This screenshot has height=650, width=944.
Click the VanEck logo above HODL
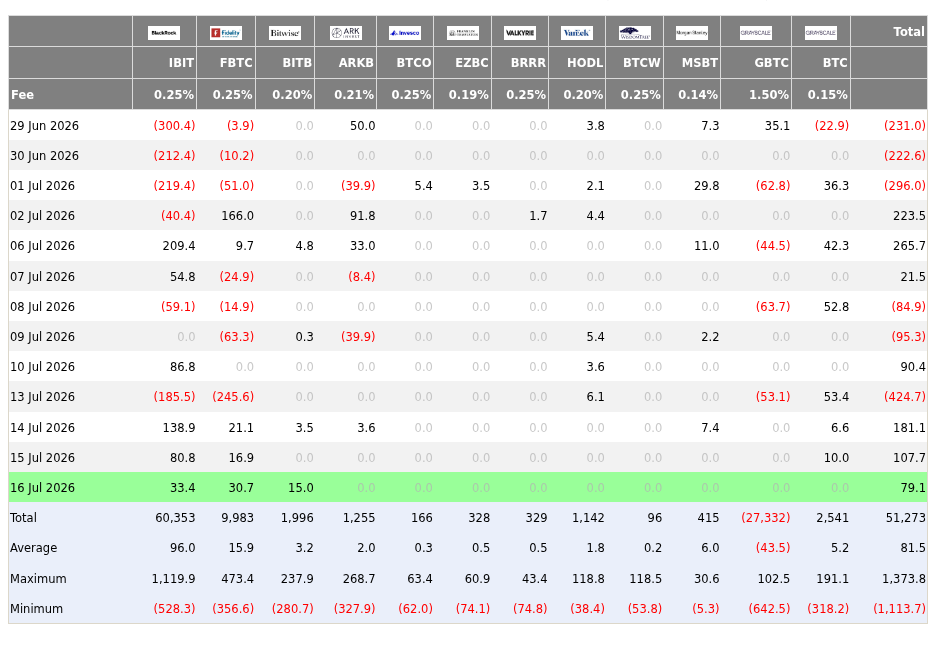pyautogui.click(x=577, y=32)
